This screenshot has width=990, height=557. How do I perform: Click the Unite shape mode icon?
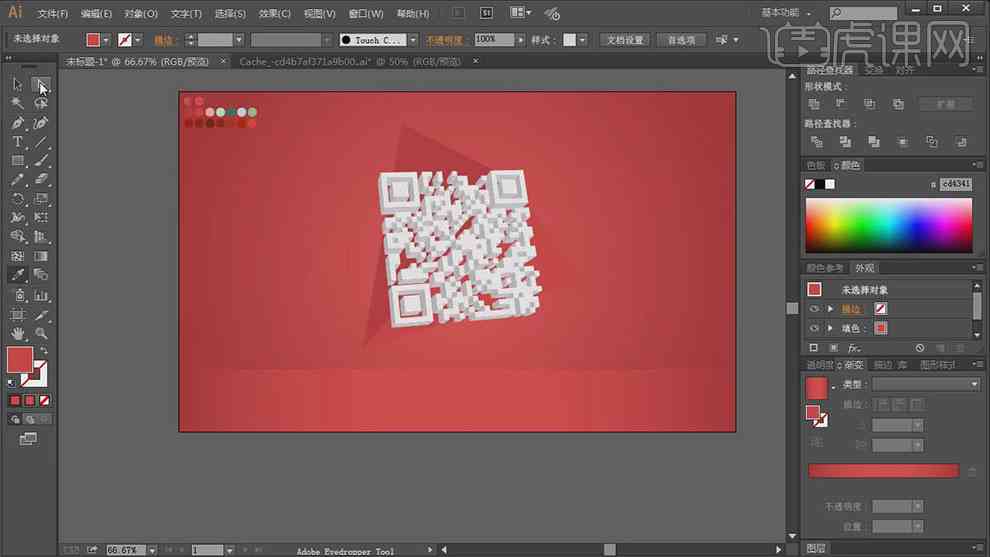point(814,104)
